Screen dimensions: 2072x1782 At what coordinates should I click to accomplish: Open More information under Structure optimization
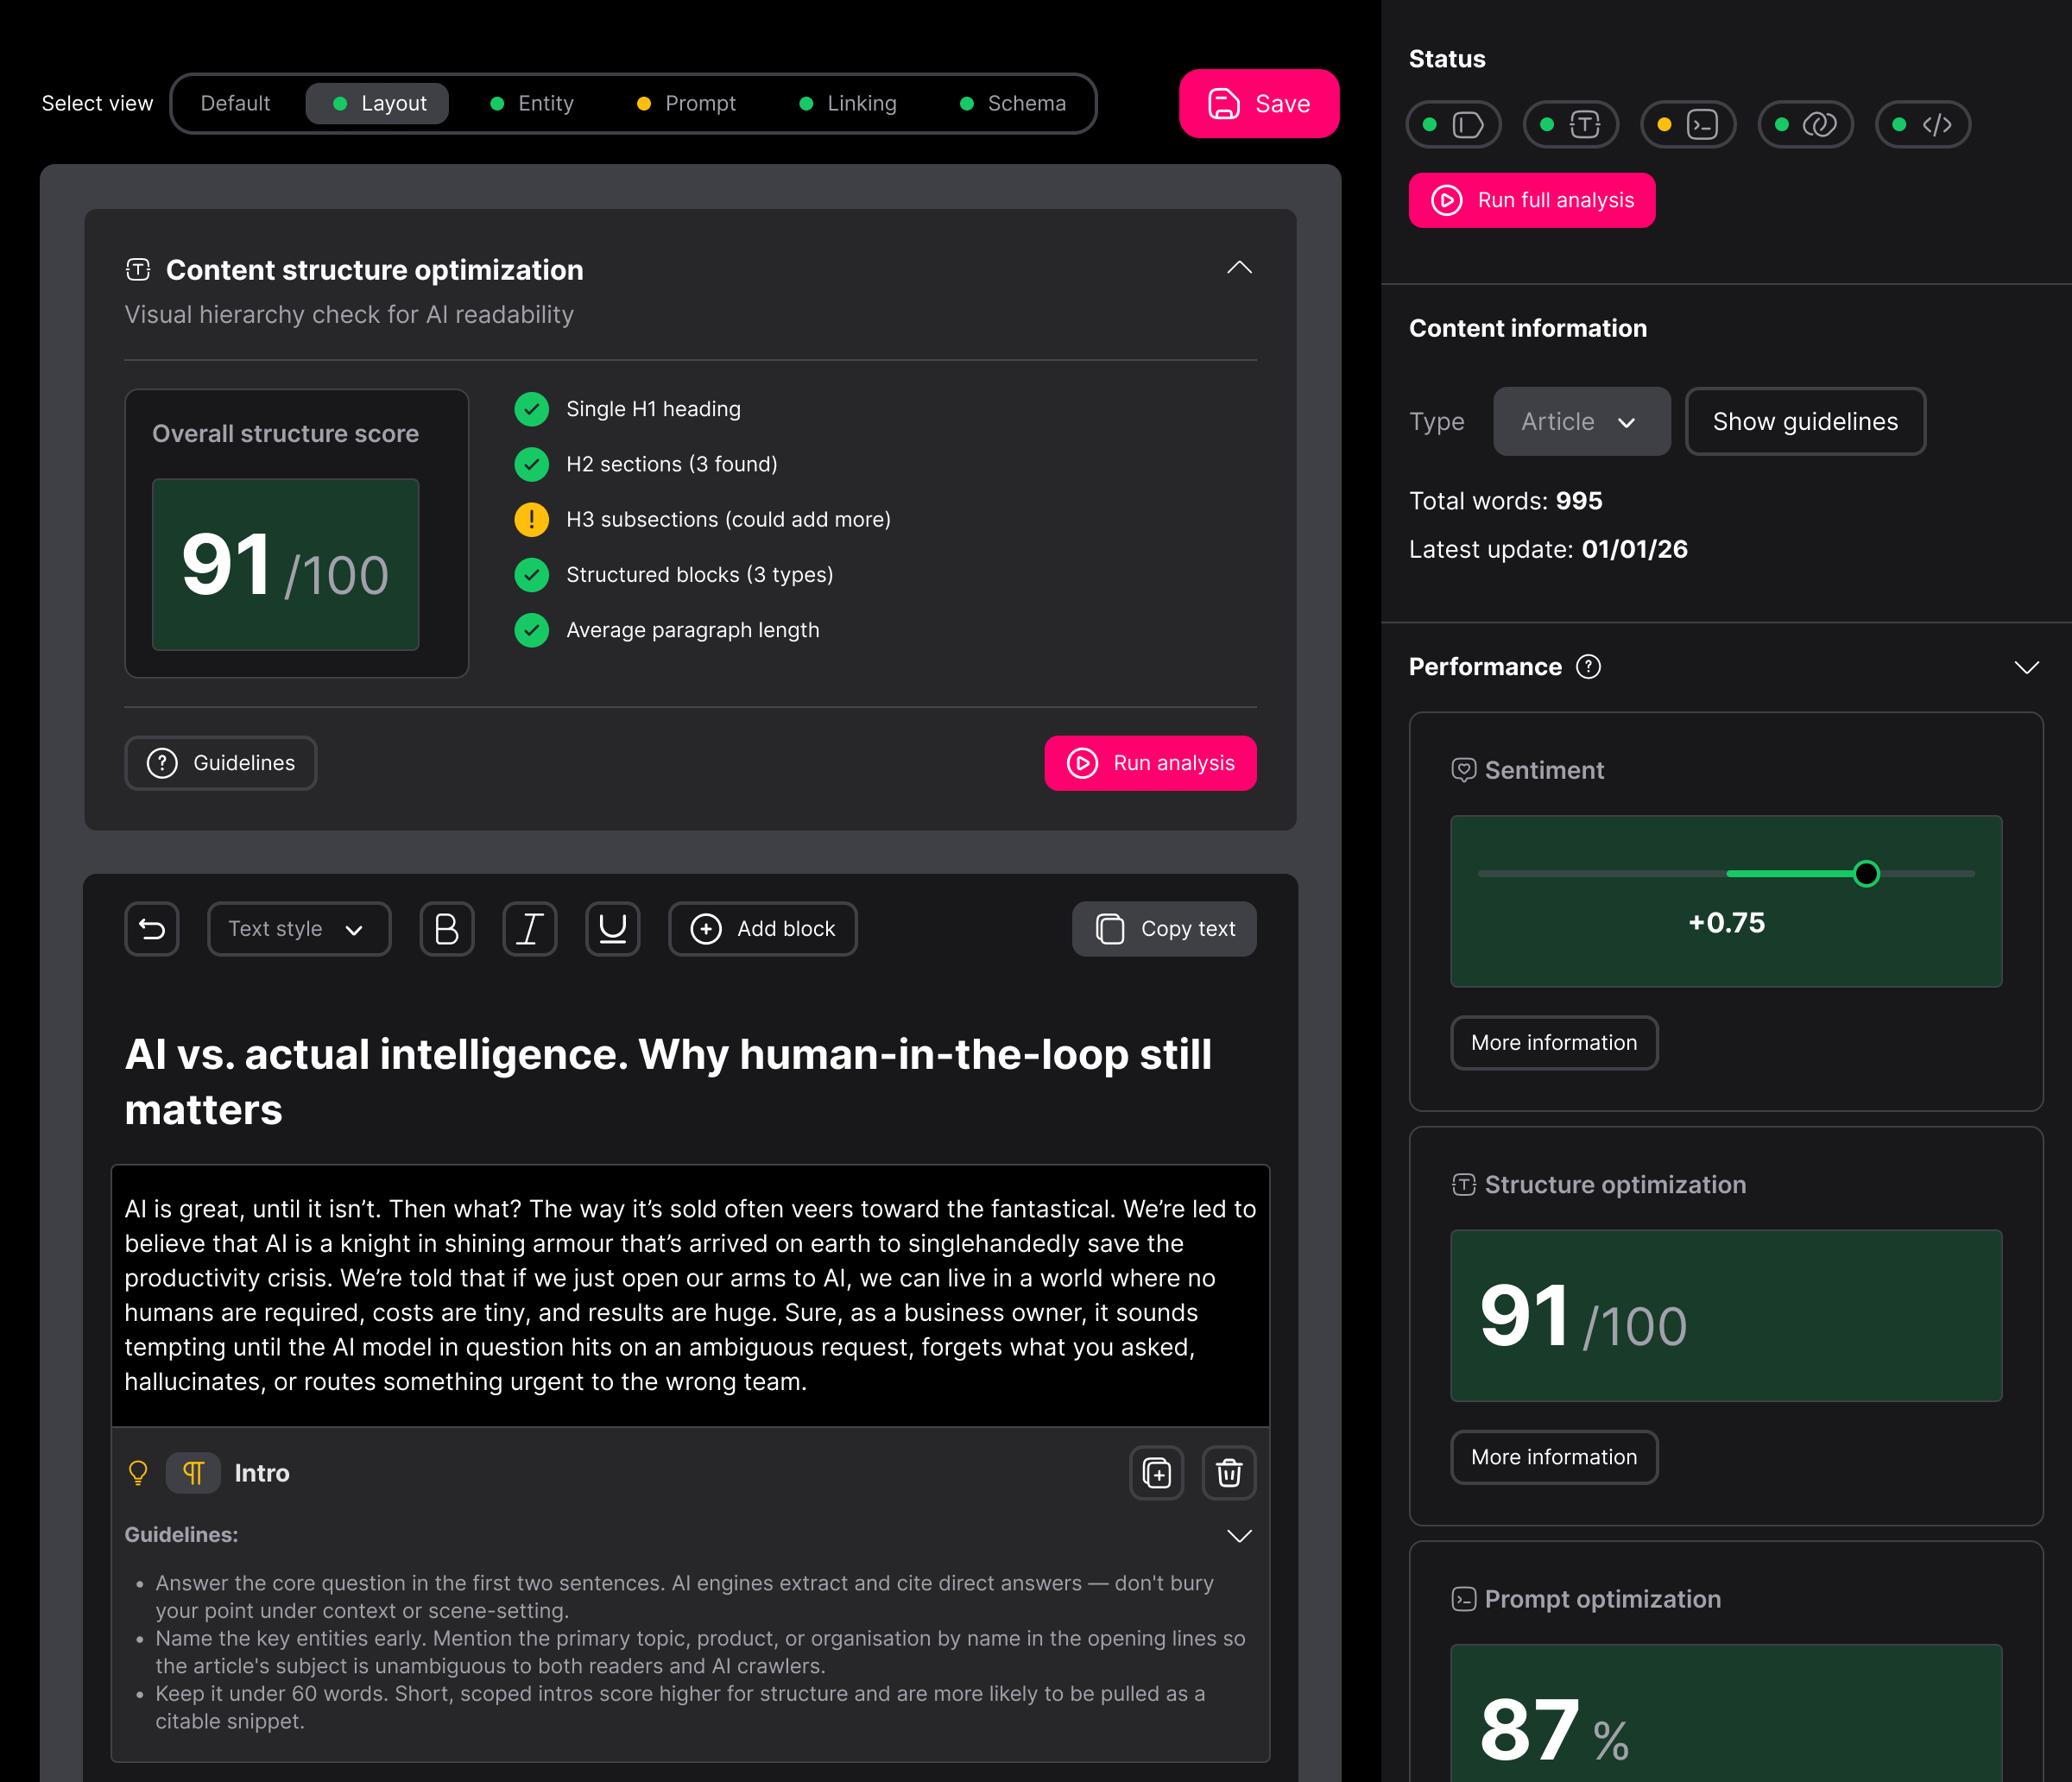pyautogui.click(x=1555, y=1458)
